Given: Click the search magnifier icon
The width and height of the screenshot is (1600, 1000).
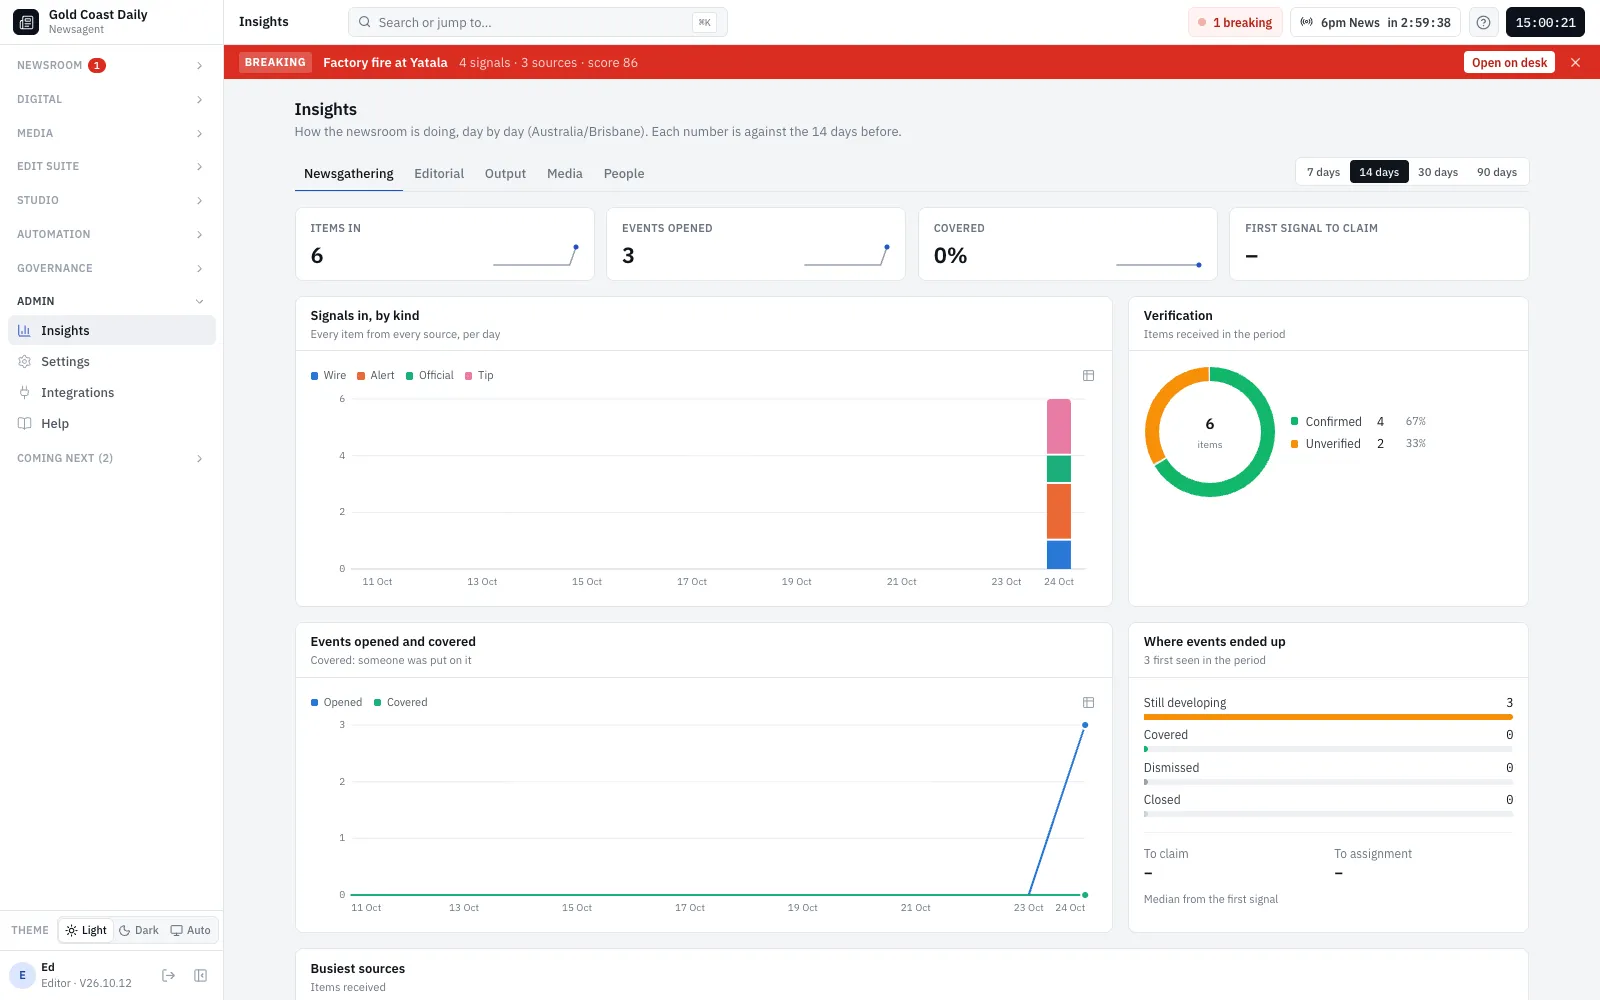Looking at the screenshot, I should [x=365, y=22].
